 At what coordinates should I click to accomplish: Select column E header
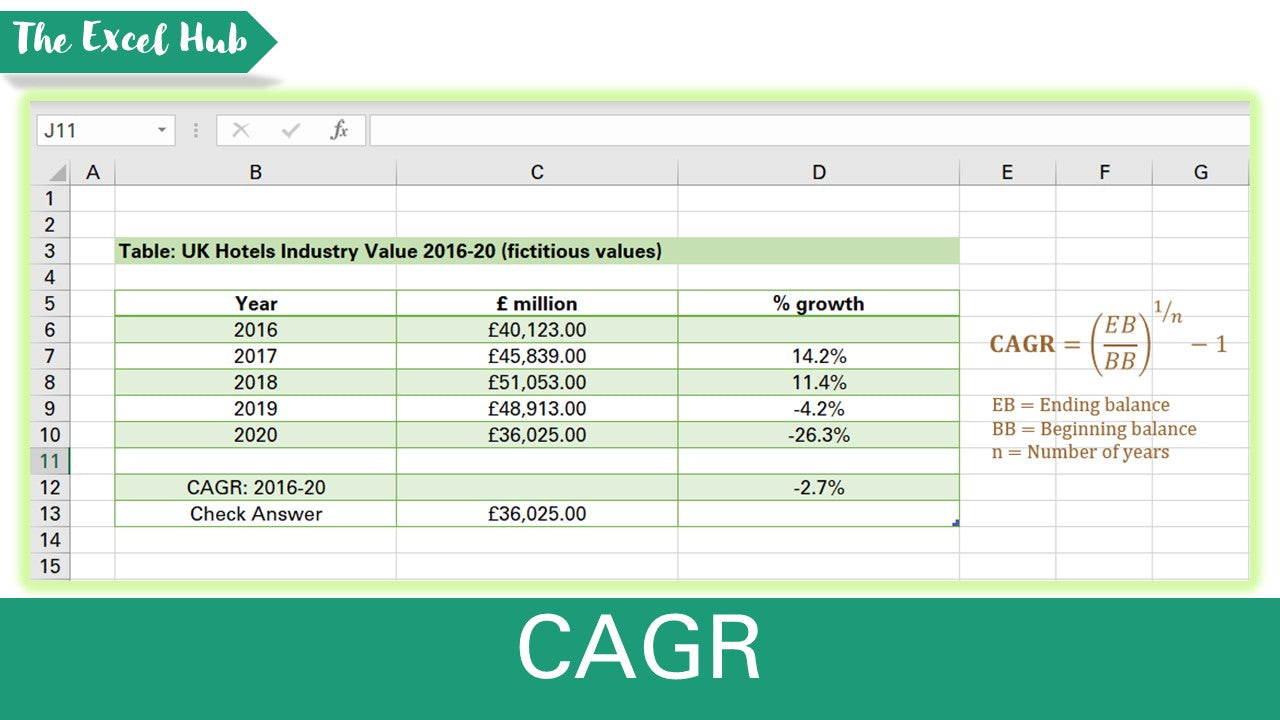coord(1007,173)
